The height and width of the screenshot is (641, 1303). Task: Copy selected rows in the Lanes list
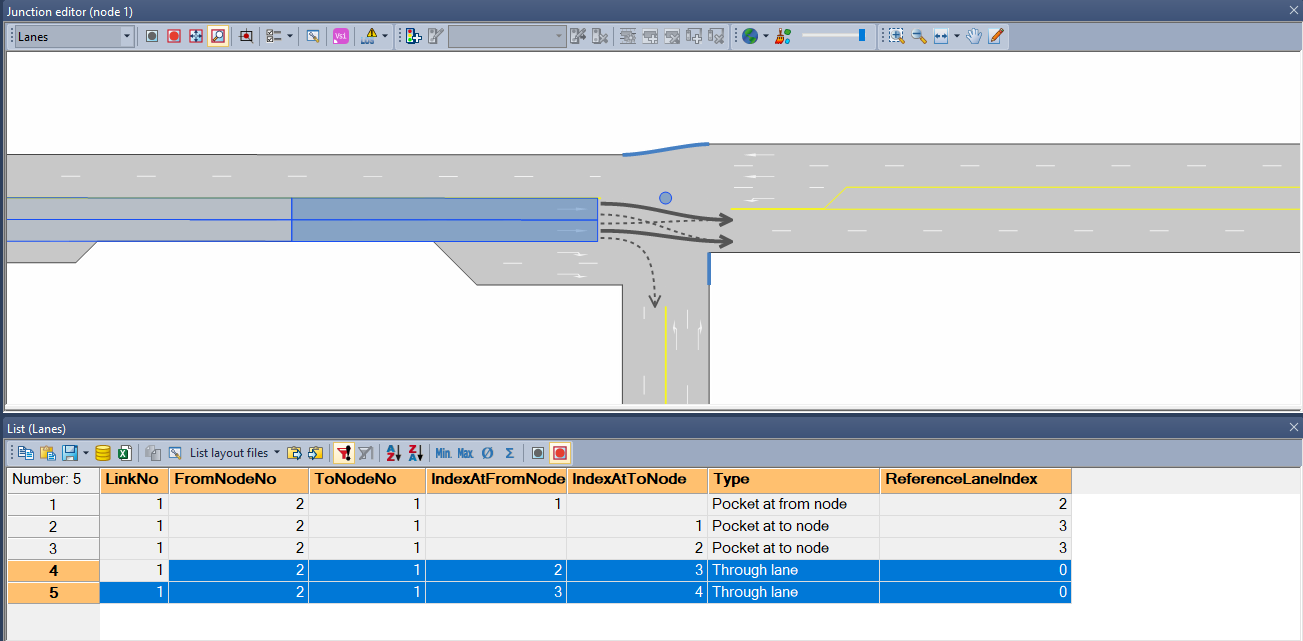click(26, 452)
